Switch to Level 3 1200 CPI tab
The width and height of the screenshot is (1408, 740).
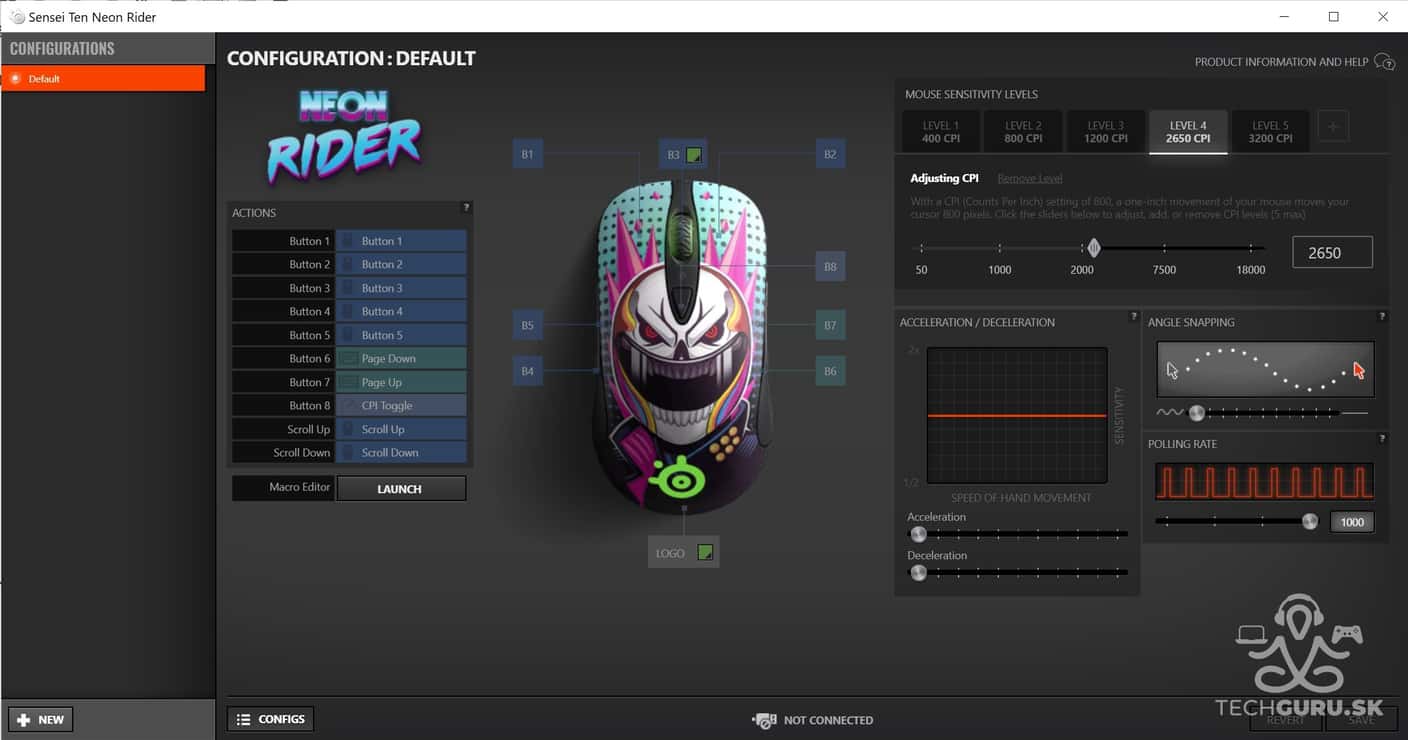click(x=1106, y=132)
